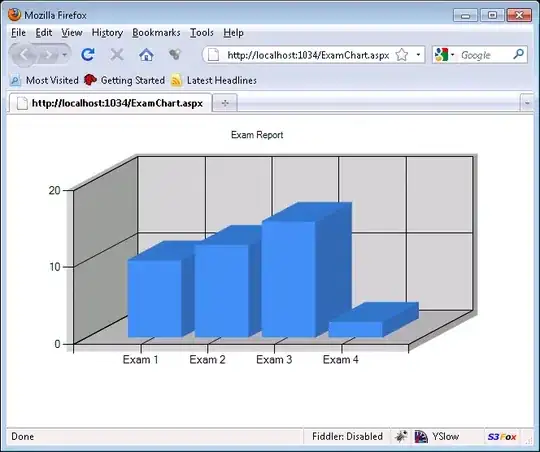The height and width of the screenshot is (452, 540).
Task: Open the Bookmarks menu
Action: coord(156,33)
